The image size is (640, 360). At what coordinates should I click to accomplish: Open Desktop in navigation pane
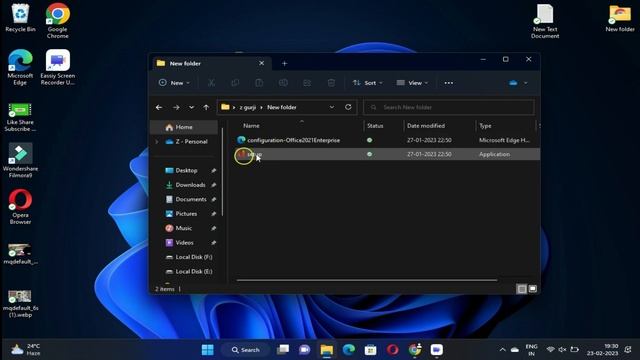[x=186, y=171]
